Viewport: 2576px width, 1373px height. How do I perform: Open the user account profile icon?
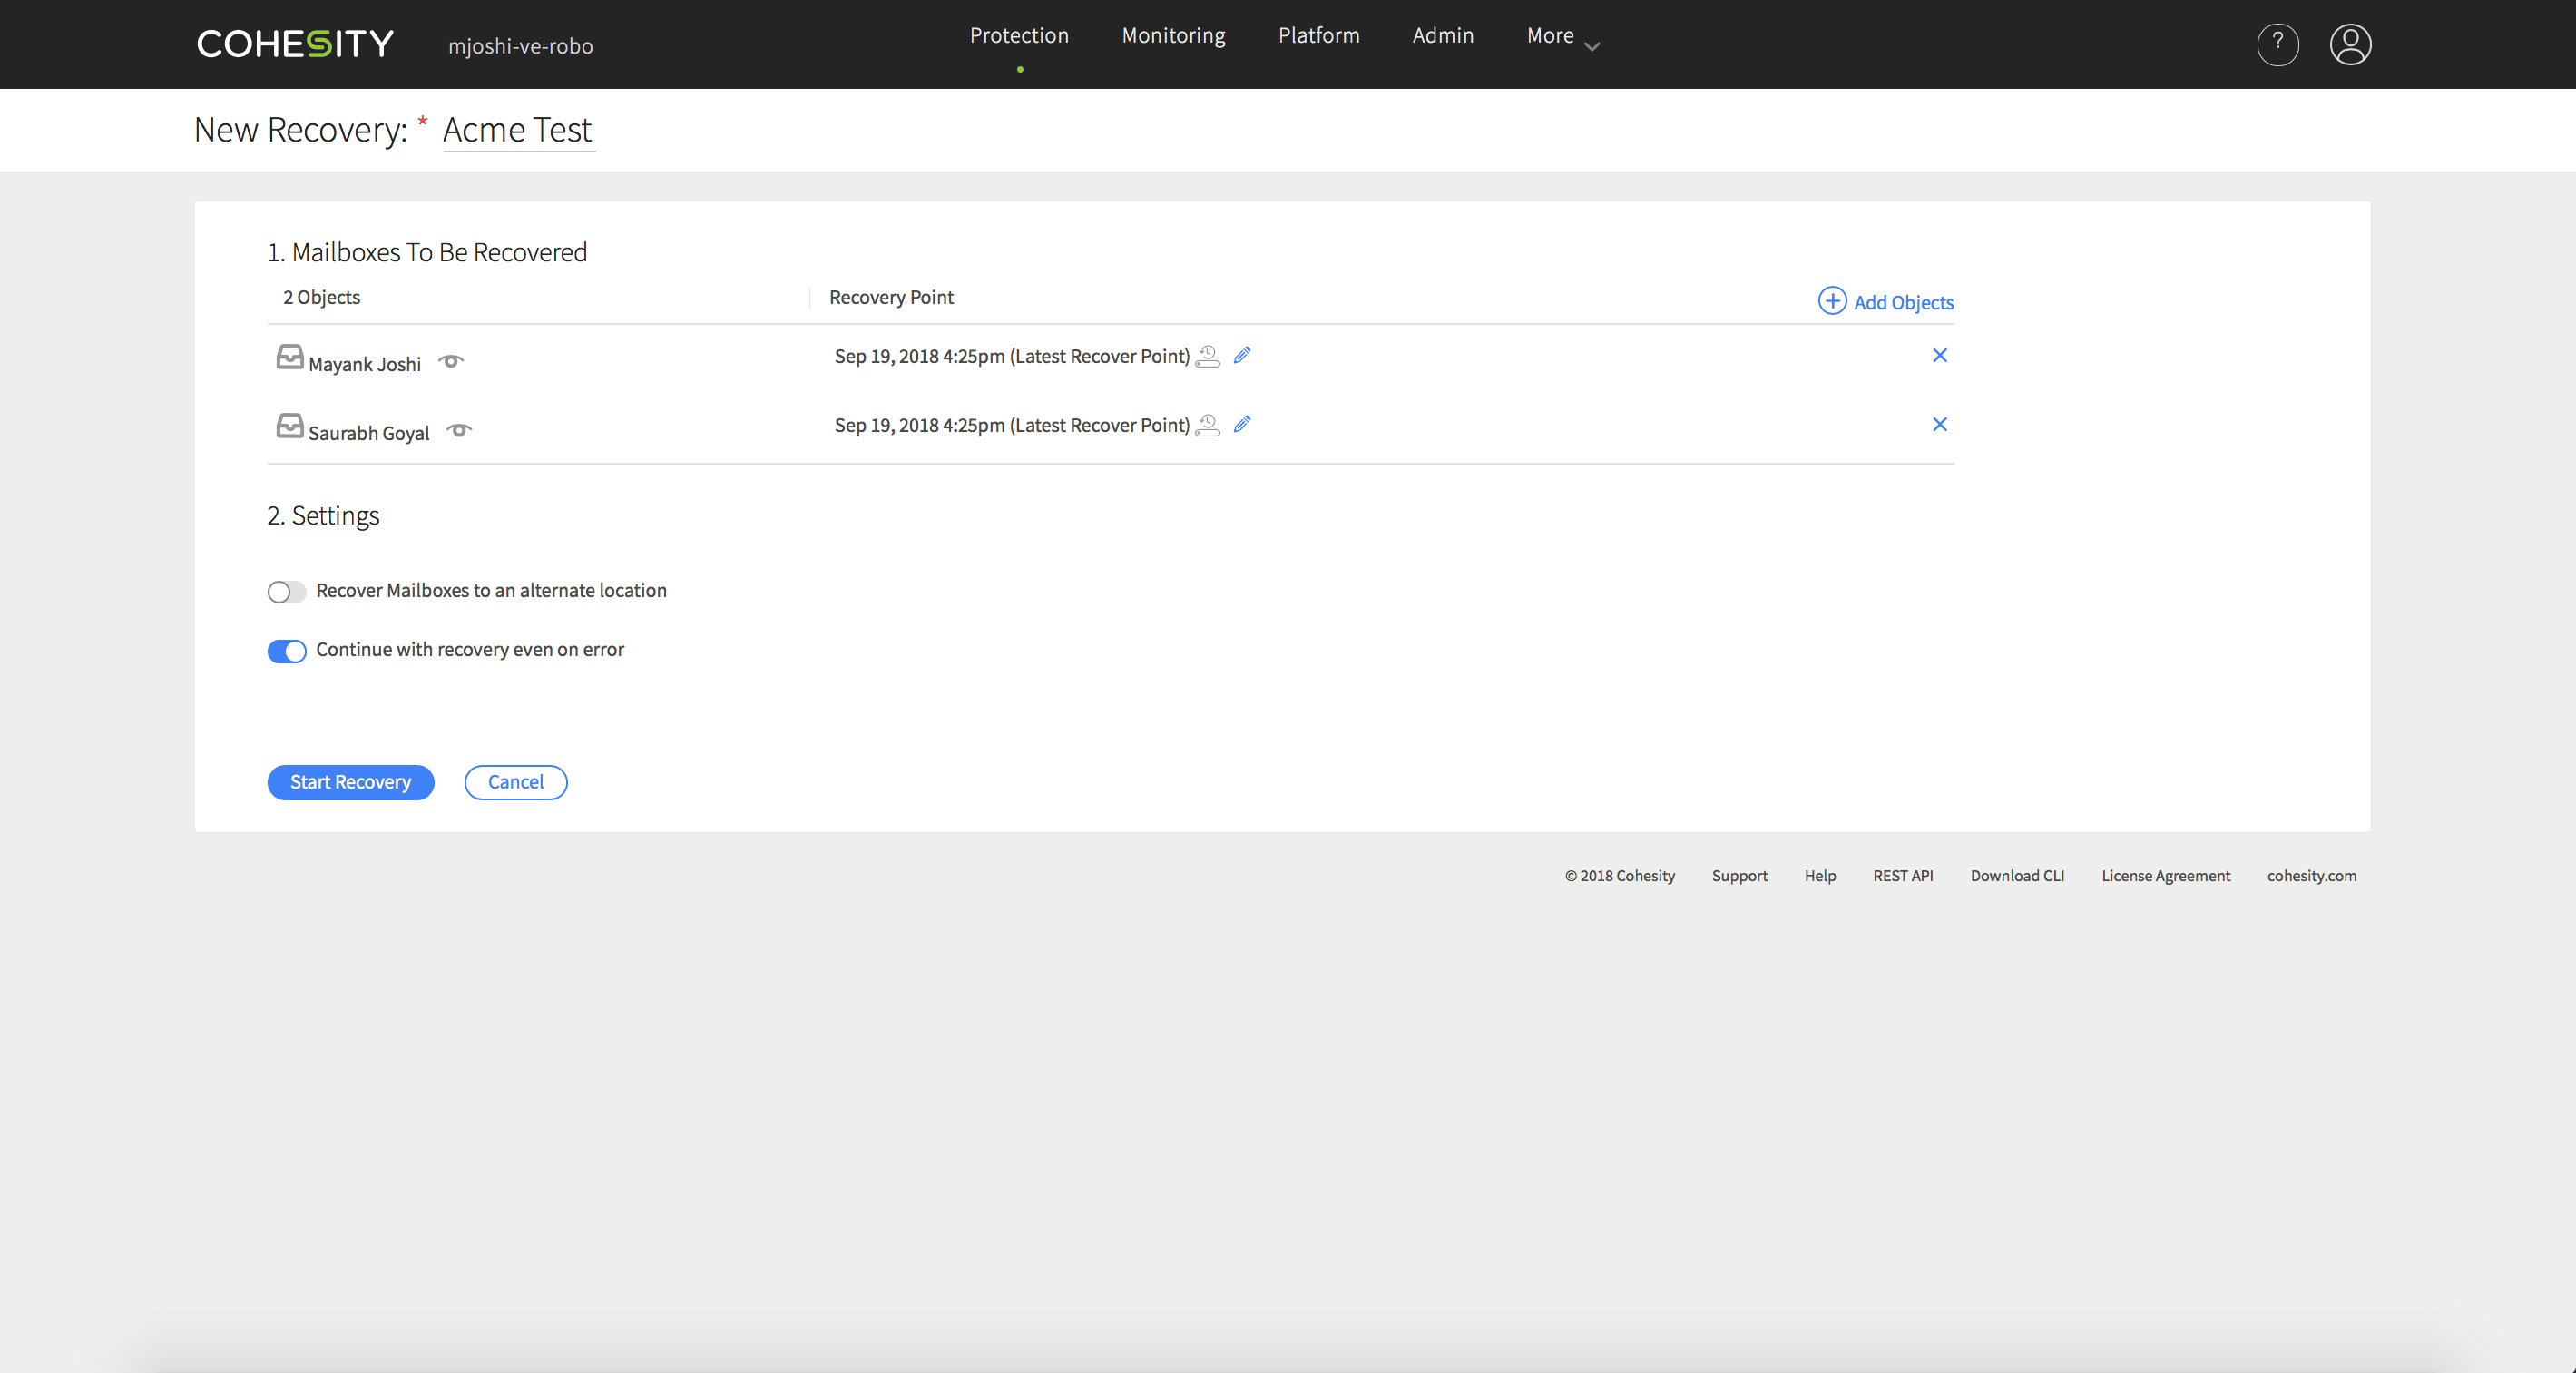click(2350, 44)
